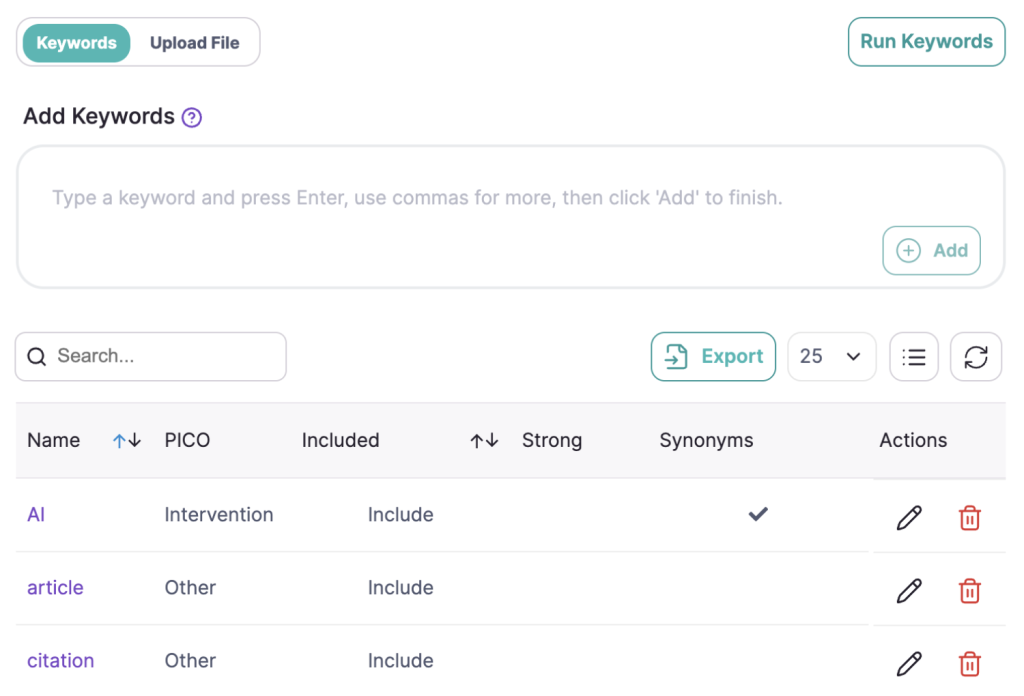
Task: Sort the table by Name column
Action: [127, 441]
